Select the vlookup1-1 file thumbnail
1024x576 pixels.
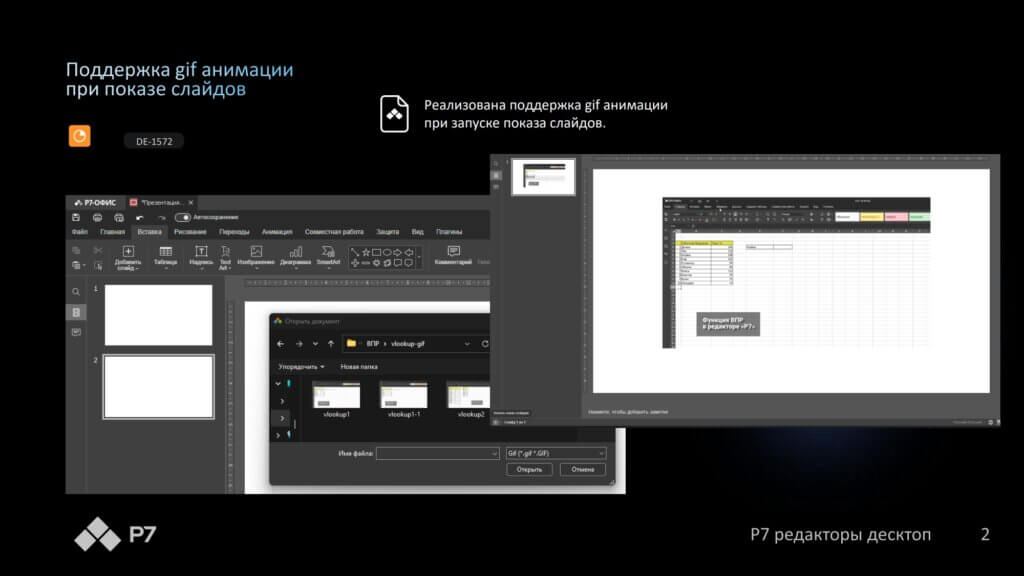[x=403, y=396]
